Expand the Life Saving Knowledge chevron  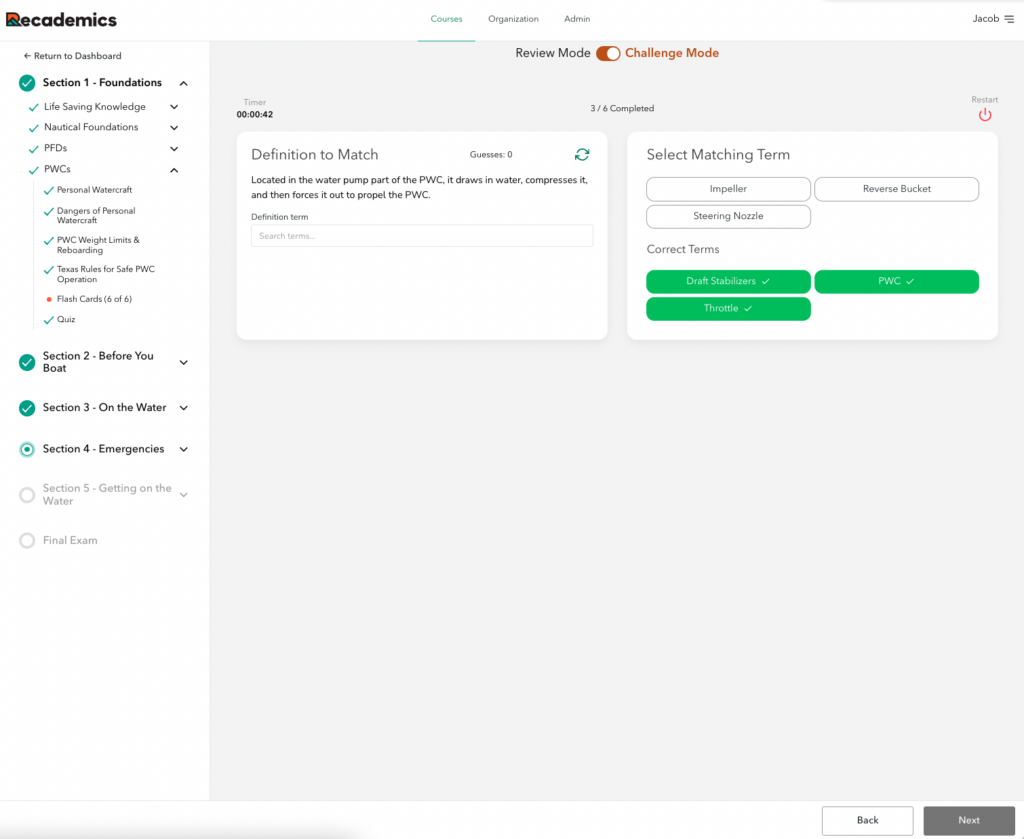click(174, 107)
